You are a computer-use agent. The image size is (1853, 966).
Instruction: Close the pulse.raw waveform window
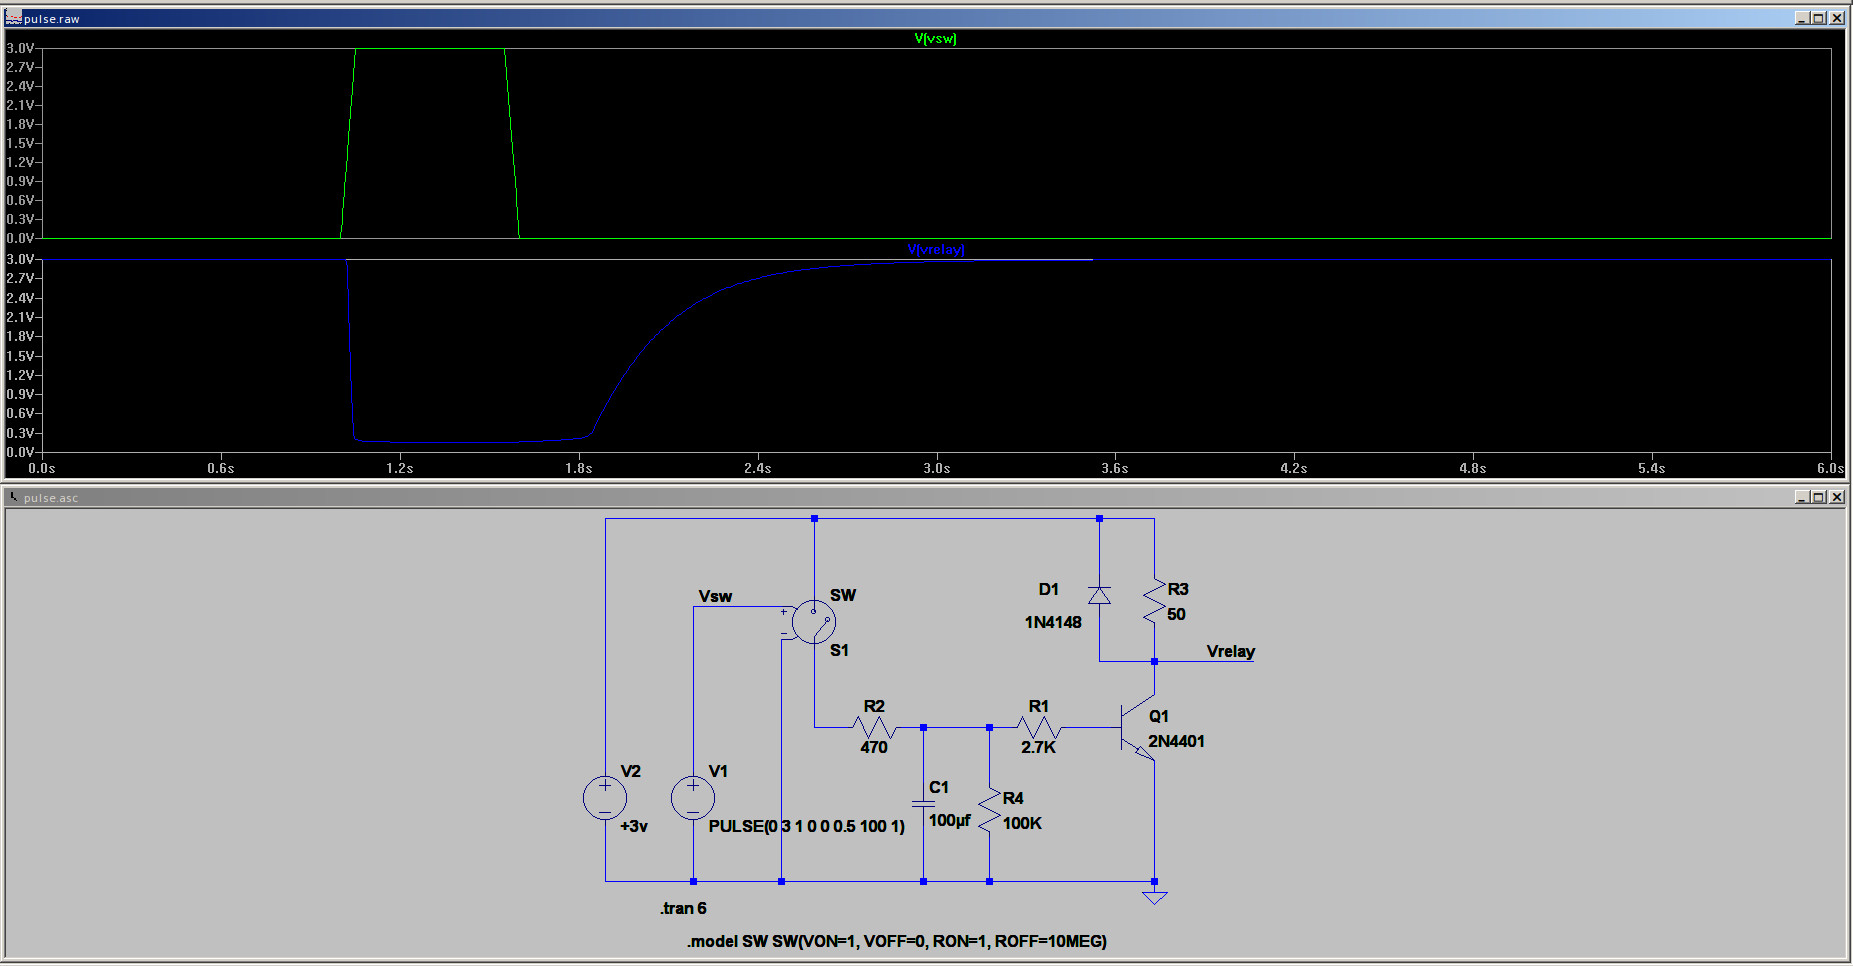point(1836,18)
